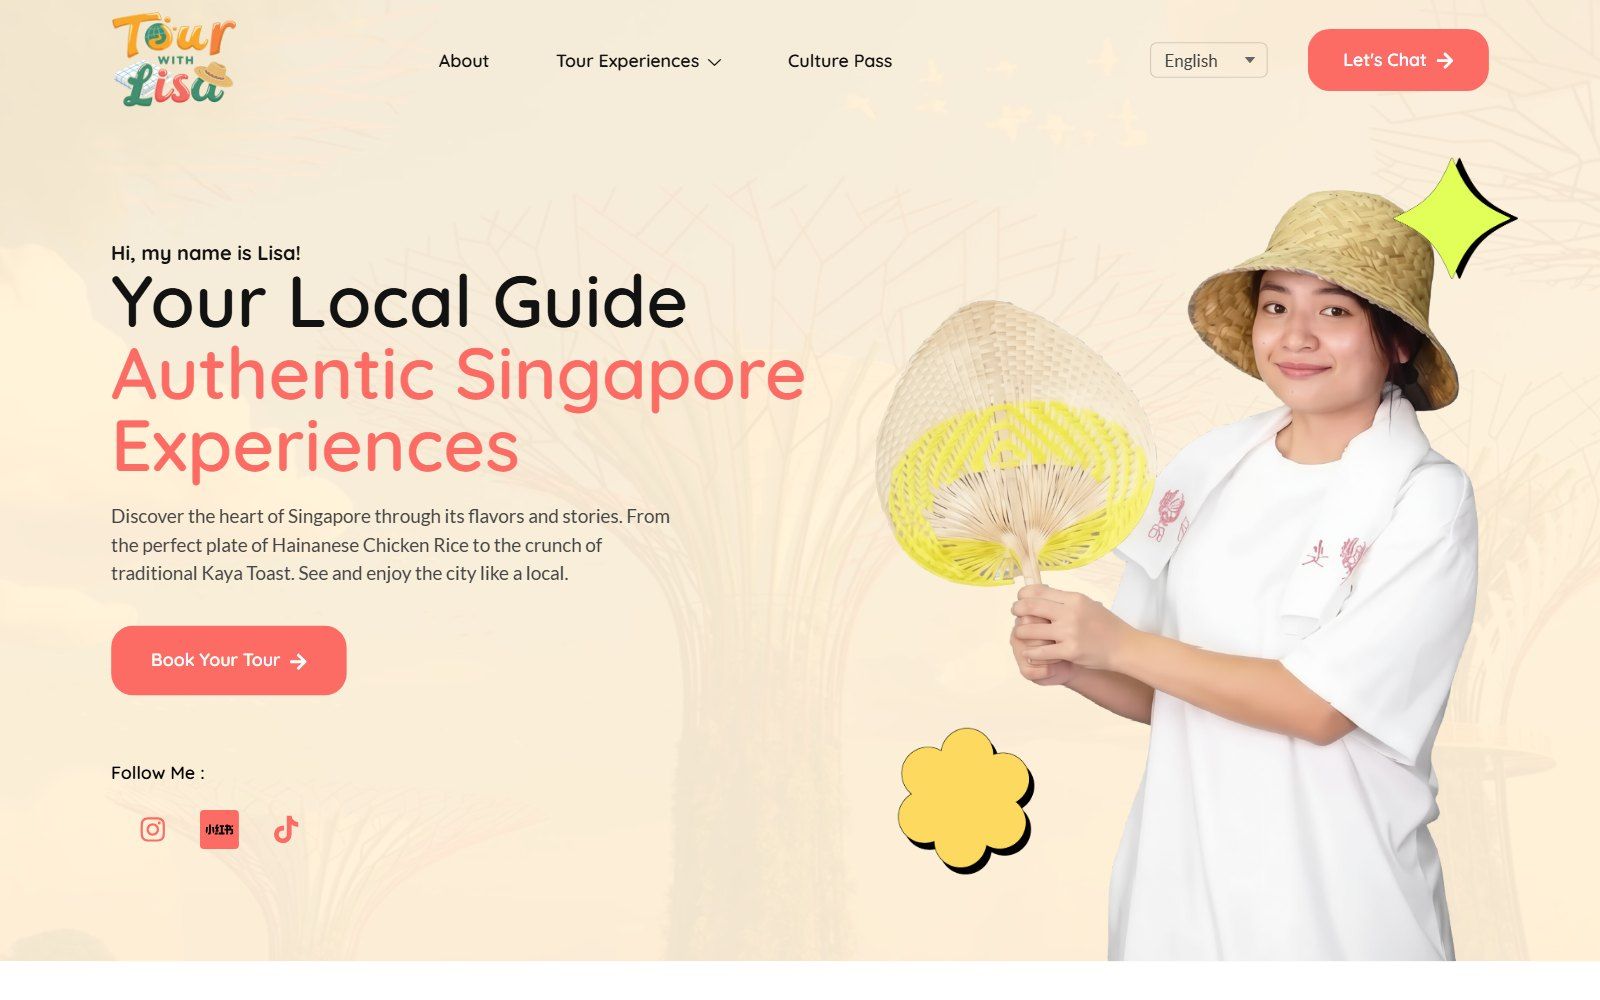Click the paragraph starting 'Discover the heart of Singapore'
Screen dimensions: 1600x1000
point(391,545)
